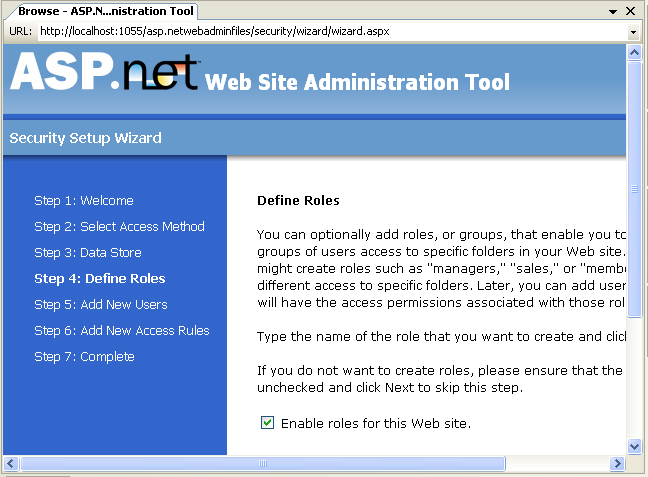The image size is (648, 477).
Task: Click Step 4: Define Roles in sidebar
Action: point(99,278)
